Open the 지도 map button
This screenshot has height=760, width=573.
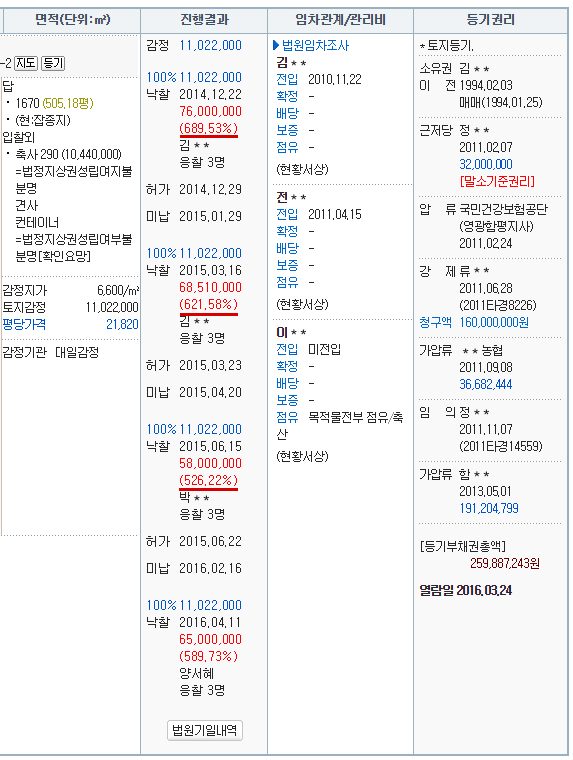click(x=26, y=63)
